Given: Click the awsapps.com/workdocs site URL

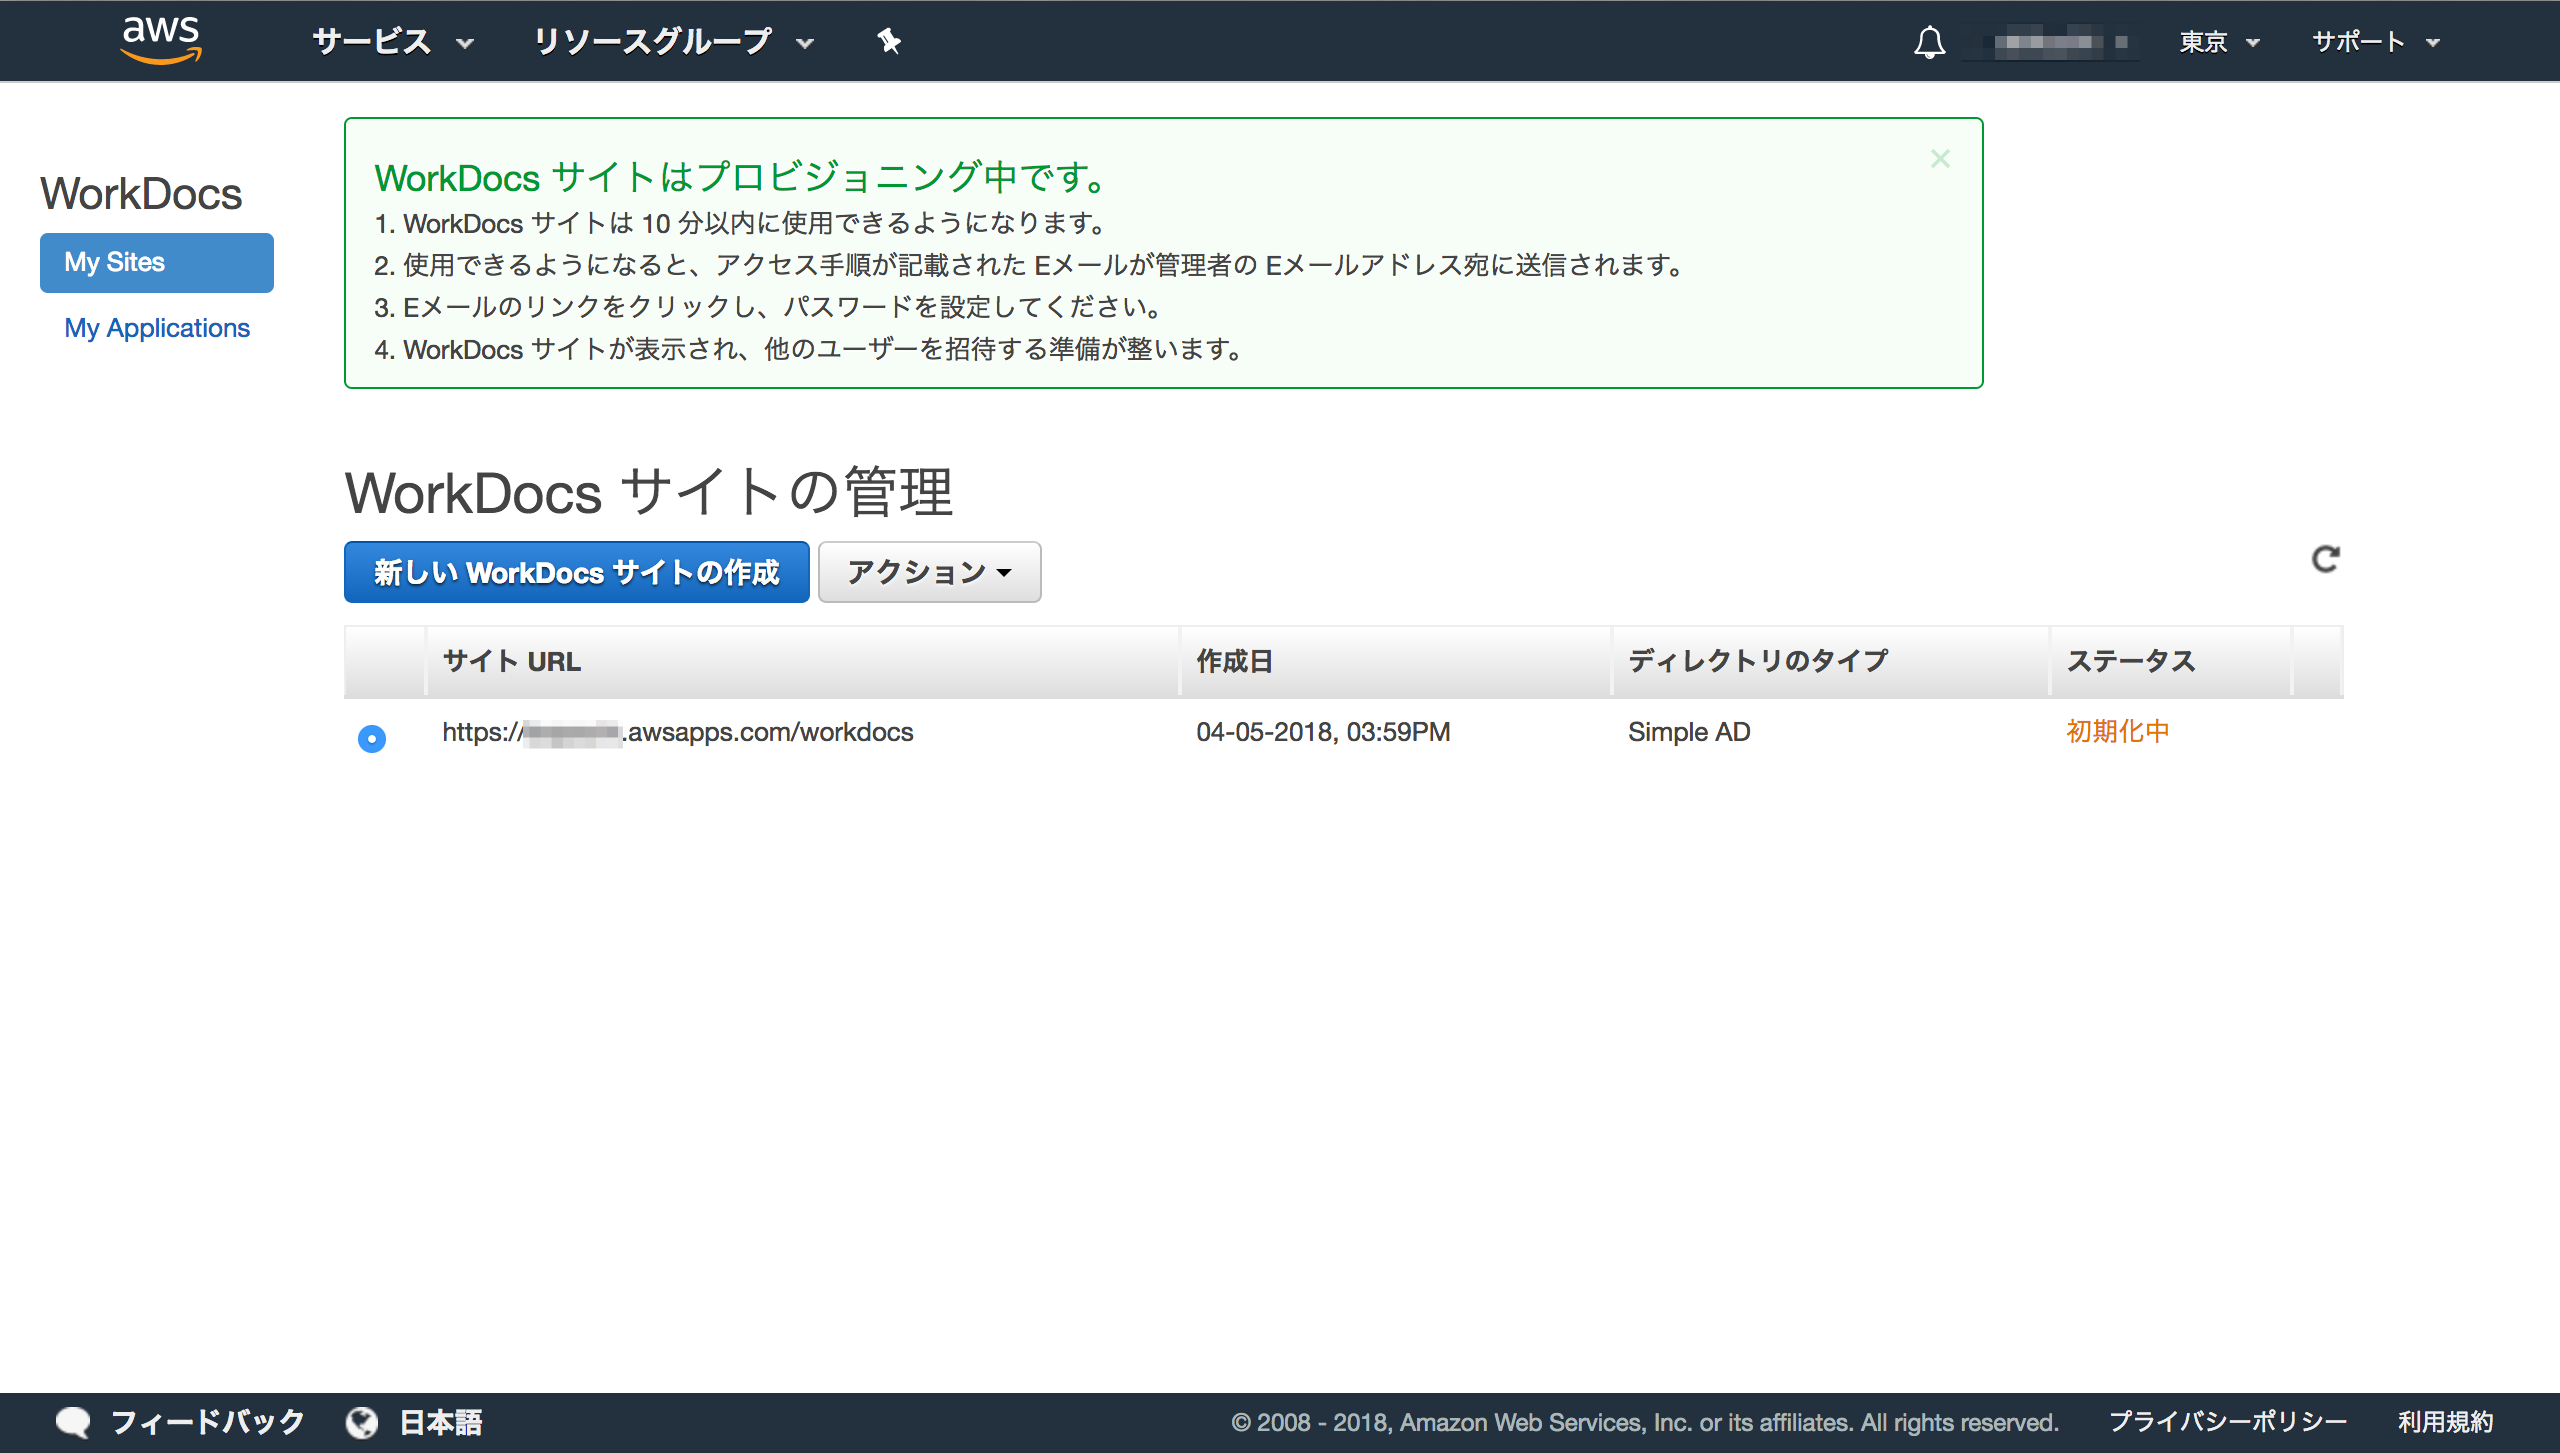Looking at the screenshot, I should (676, 732).
